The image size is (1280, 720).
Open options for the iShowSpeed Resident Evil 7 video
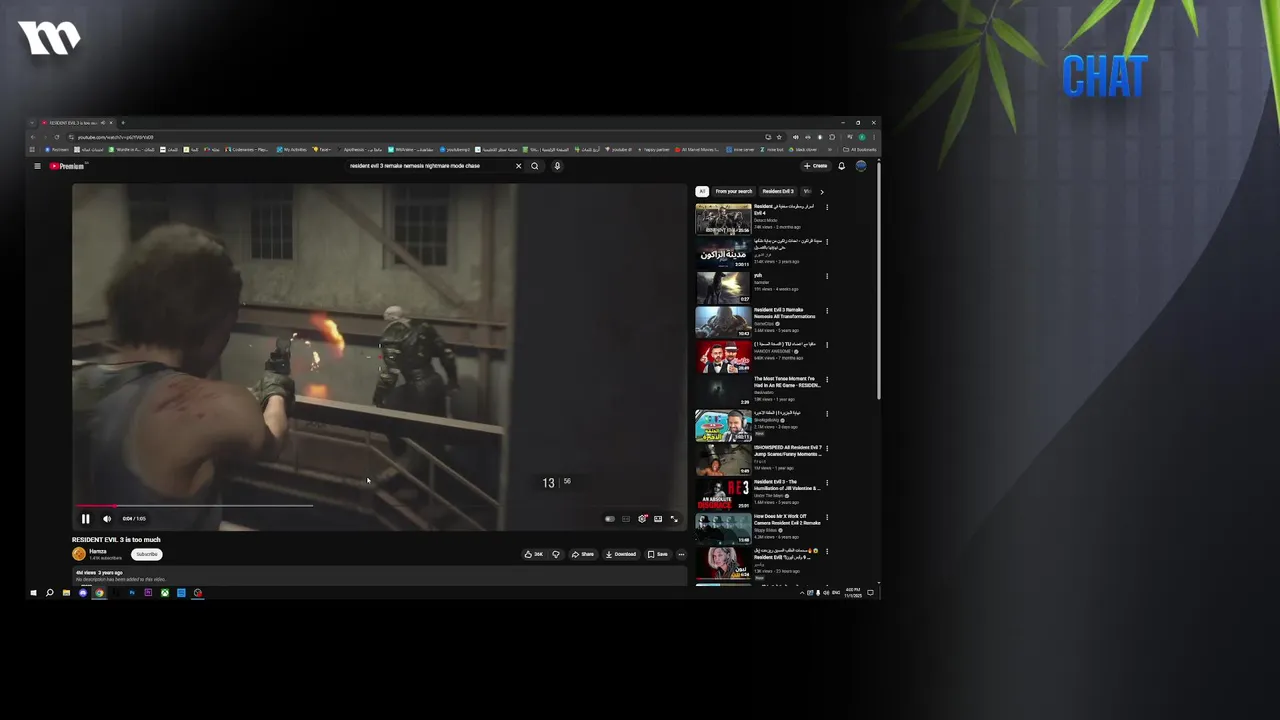click(827, 449)
